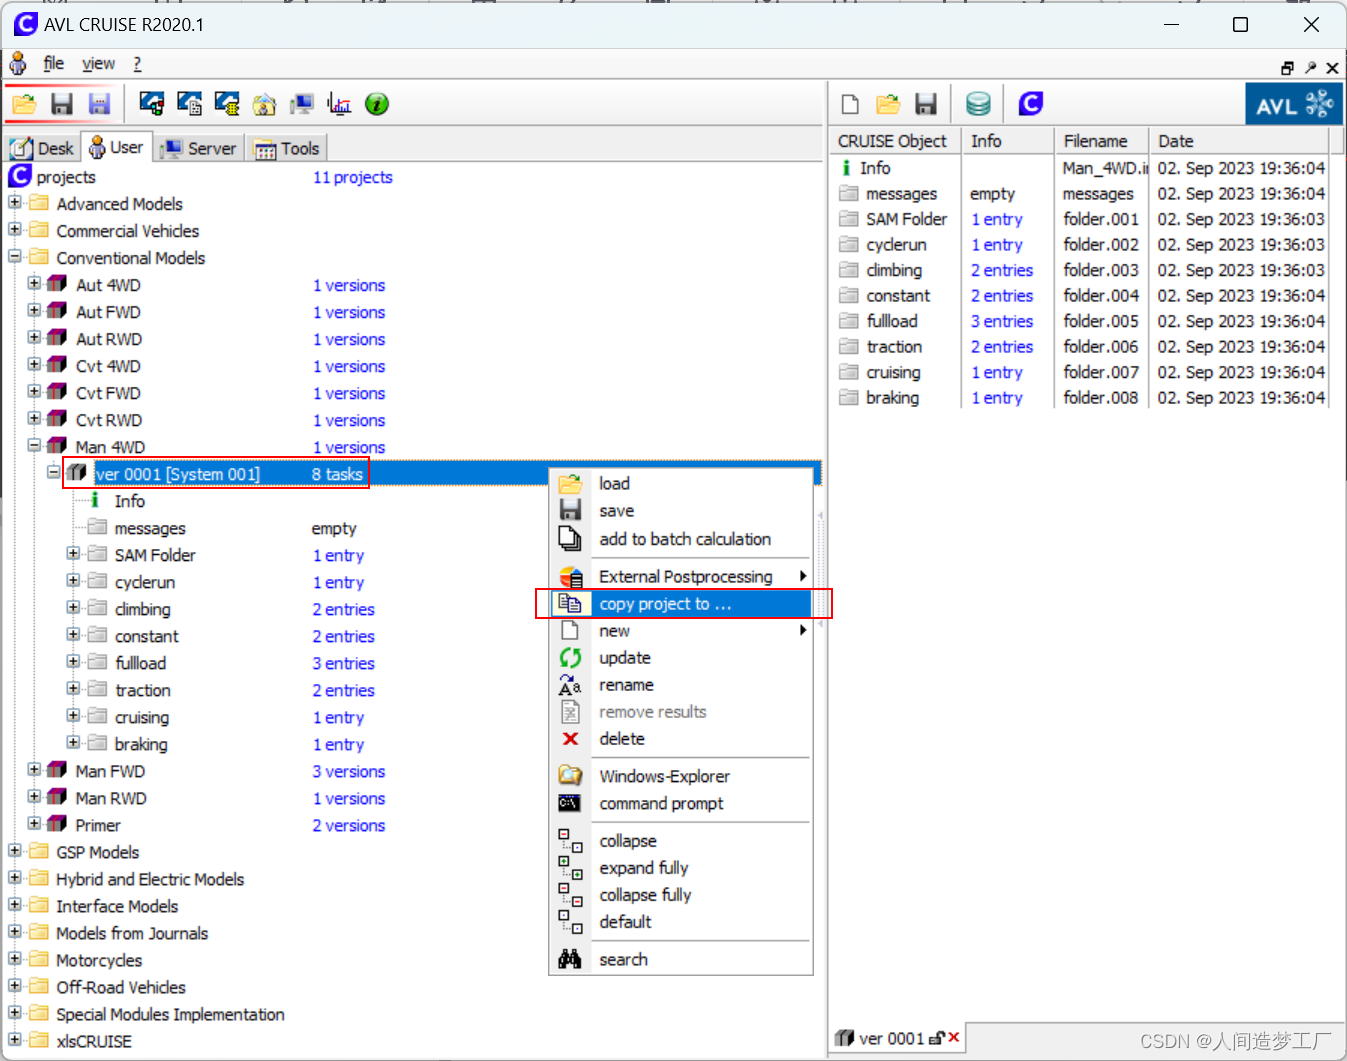Screen dimensions: 1347x1061
Task: Click the AVL logo button
Action: [1293, 104]
